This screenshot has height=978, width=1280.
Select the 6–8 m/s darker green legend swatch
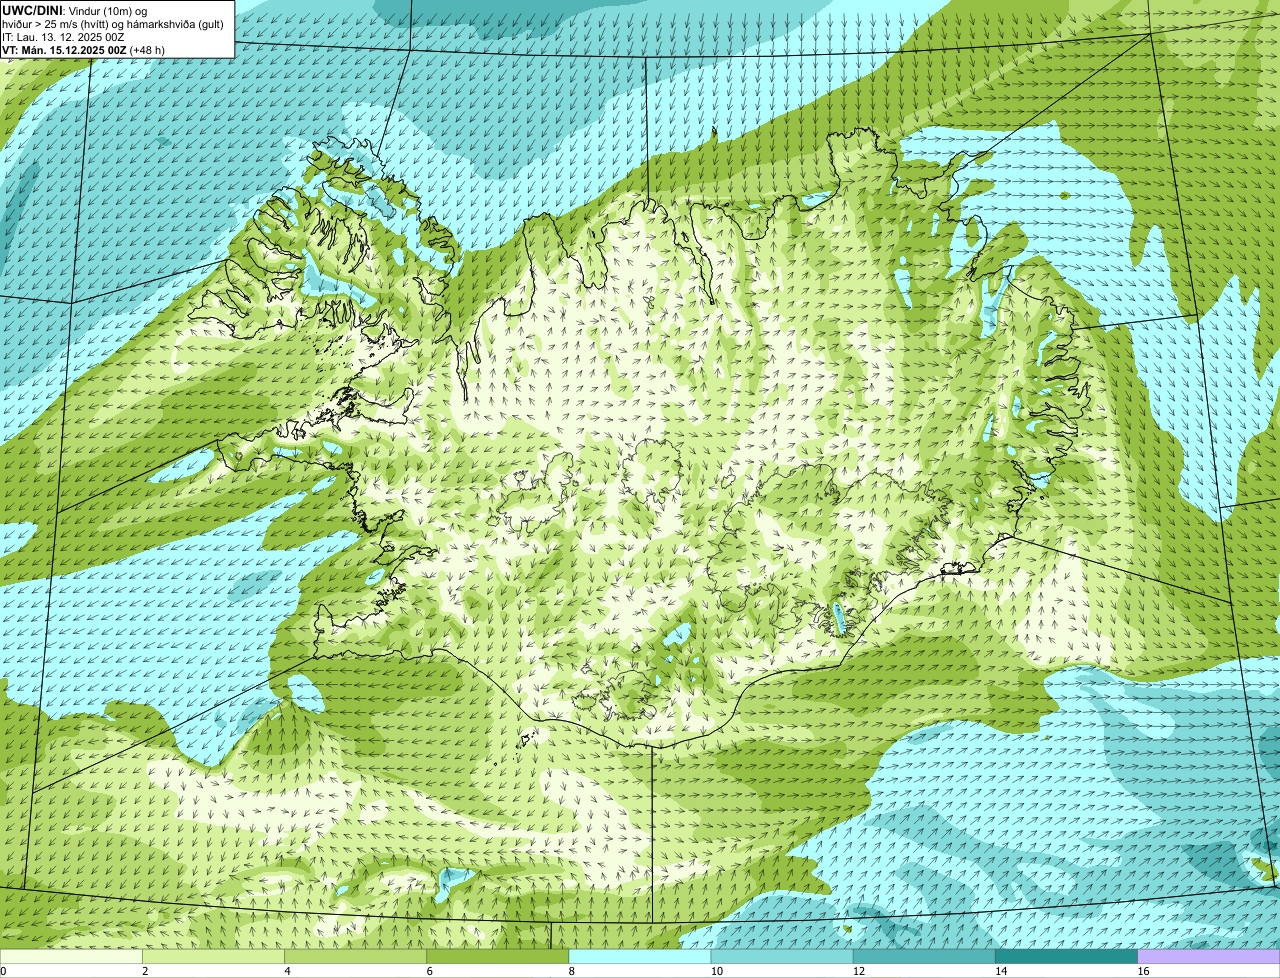[498, 957]
